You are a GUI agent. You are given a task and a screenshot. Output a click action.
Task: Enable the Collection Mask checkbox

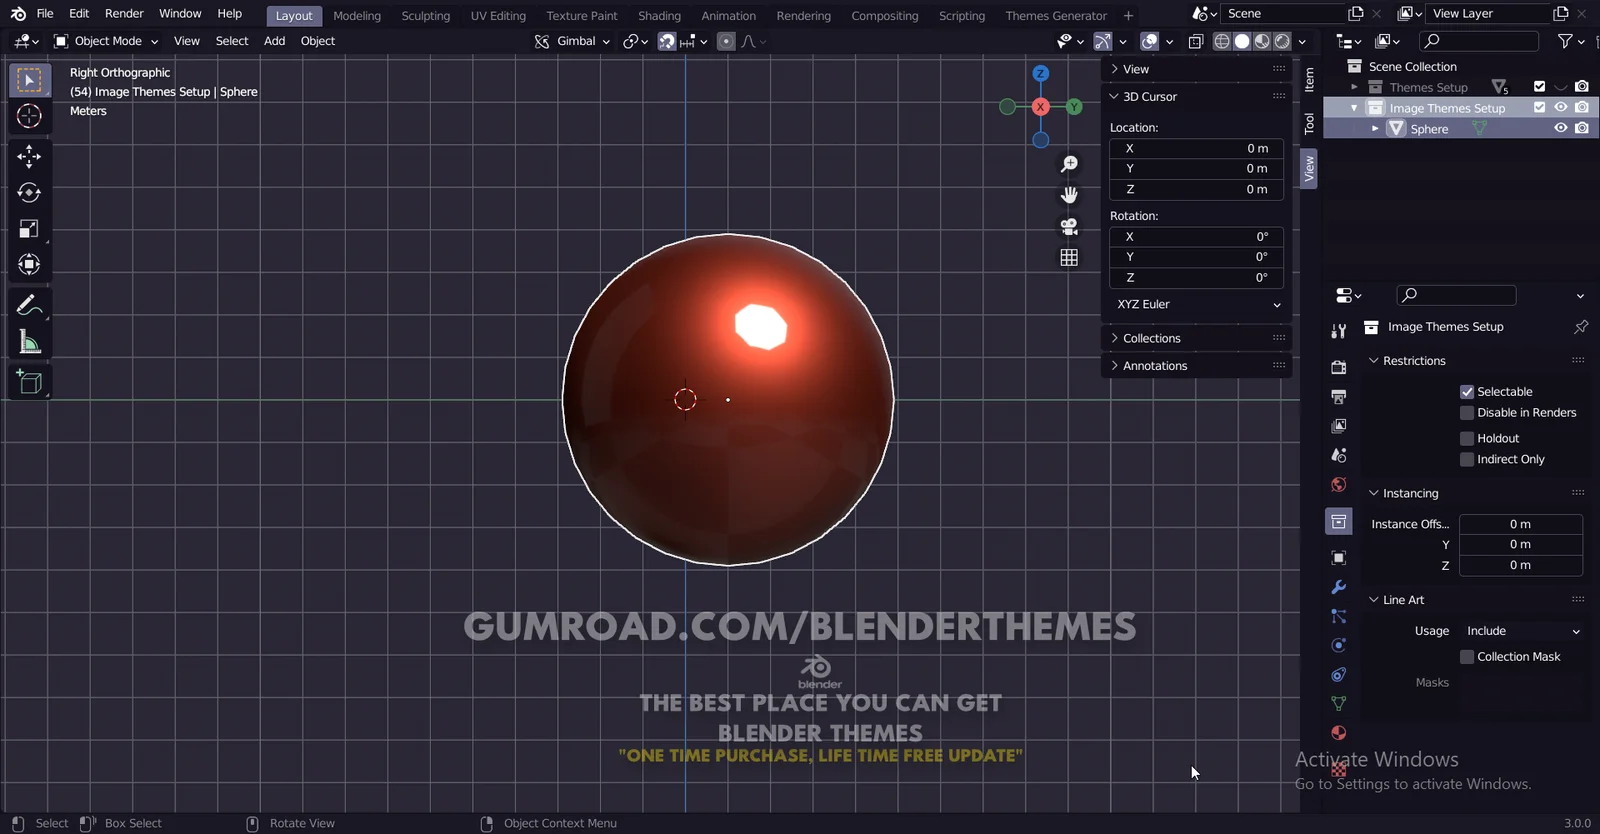click(1467, 657)
